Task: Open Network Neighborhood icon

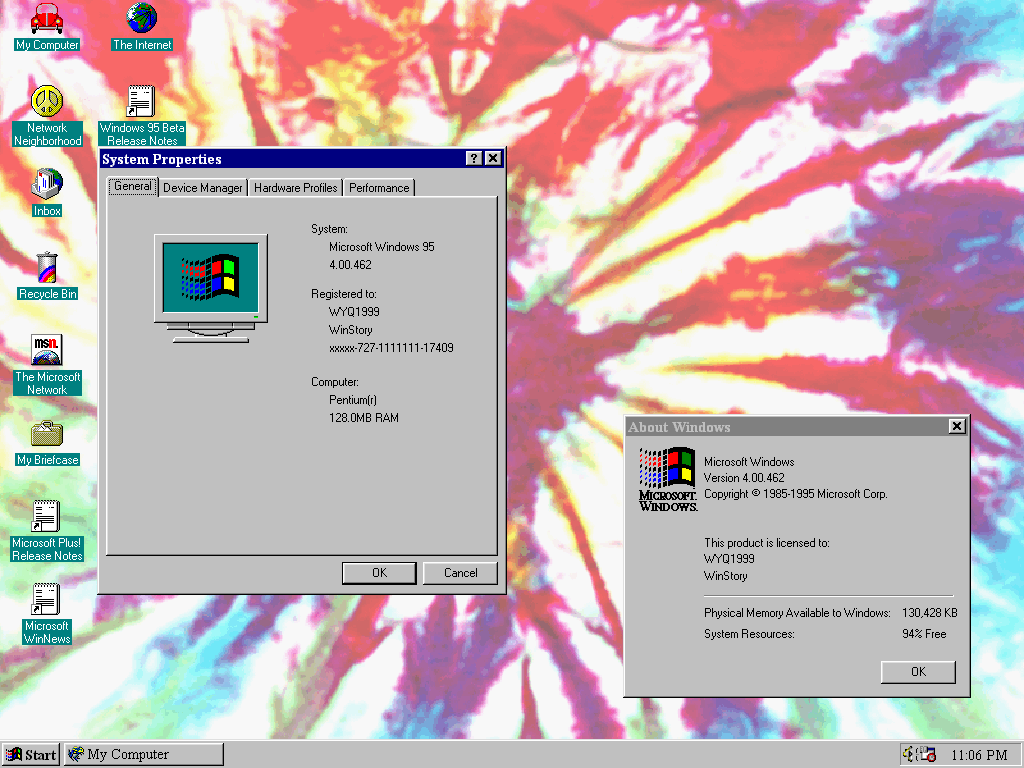Action: (47, 102)
